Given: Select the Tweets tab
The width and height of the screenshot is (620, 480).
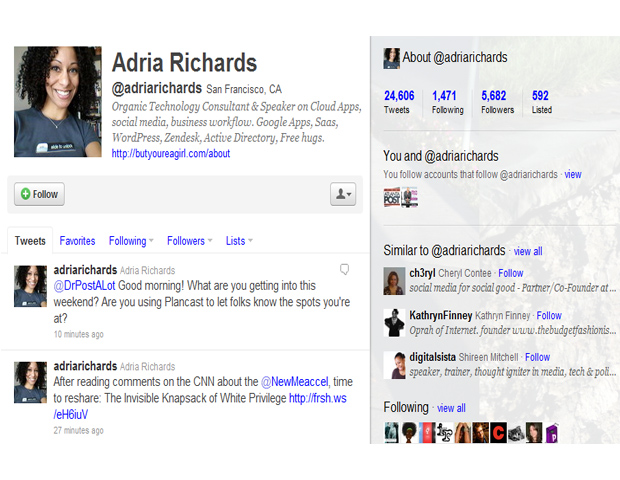Looking at the screenshot, I should (x=30, y=241).
